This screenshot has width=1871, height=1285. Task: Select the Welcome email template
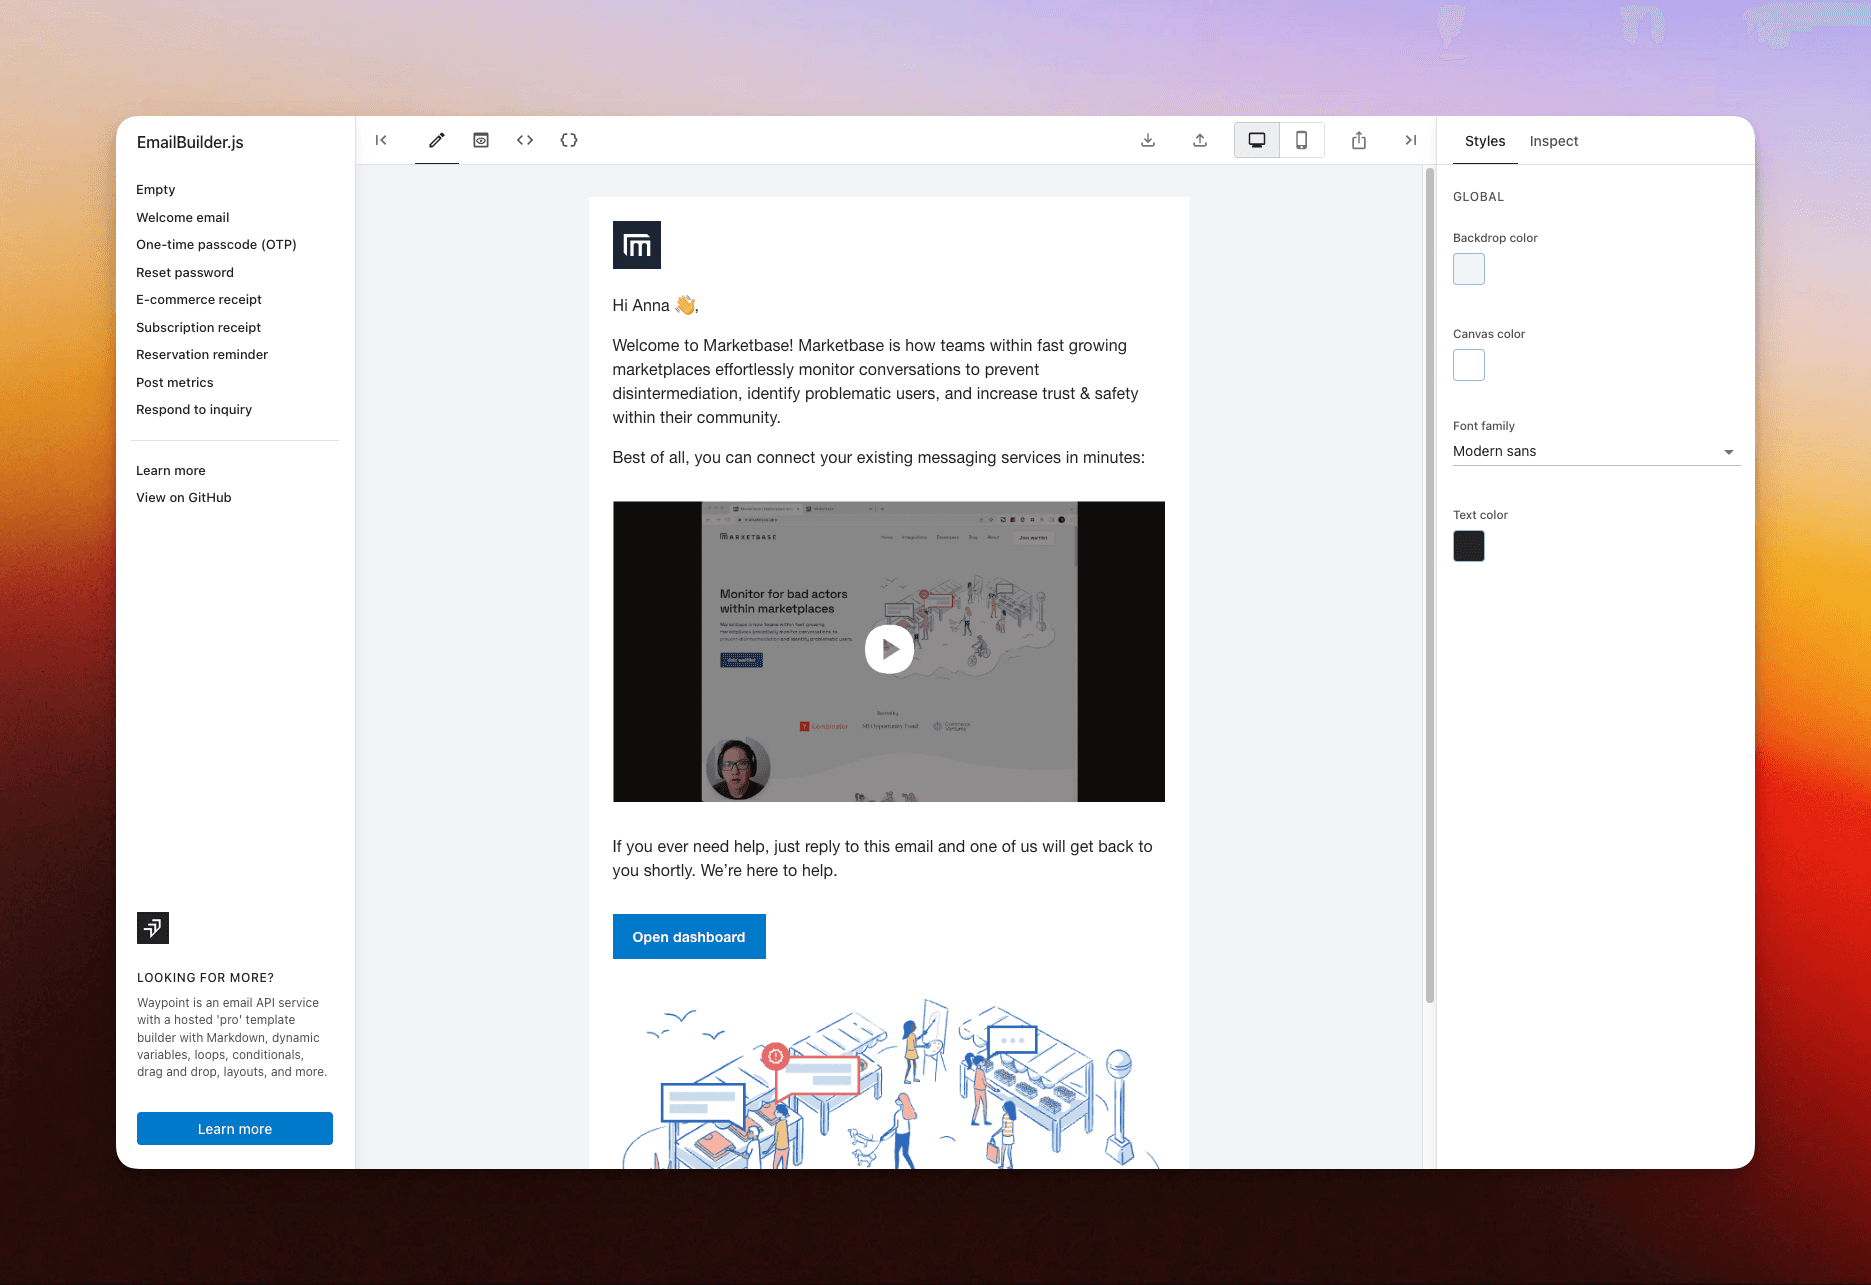[183, 218]
